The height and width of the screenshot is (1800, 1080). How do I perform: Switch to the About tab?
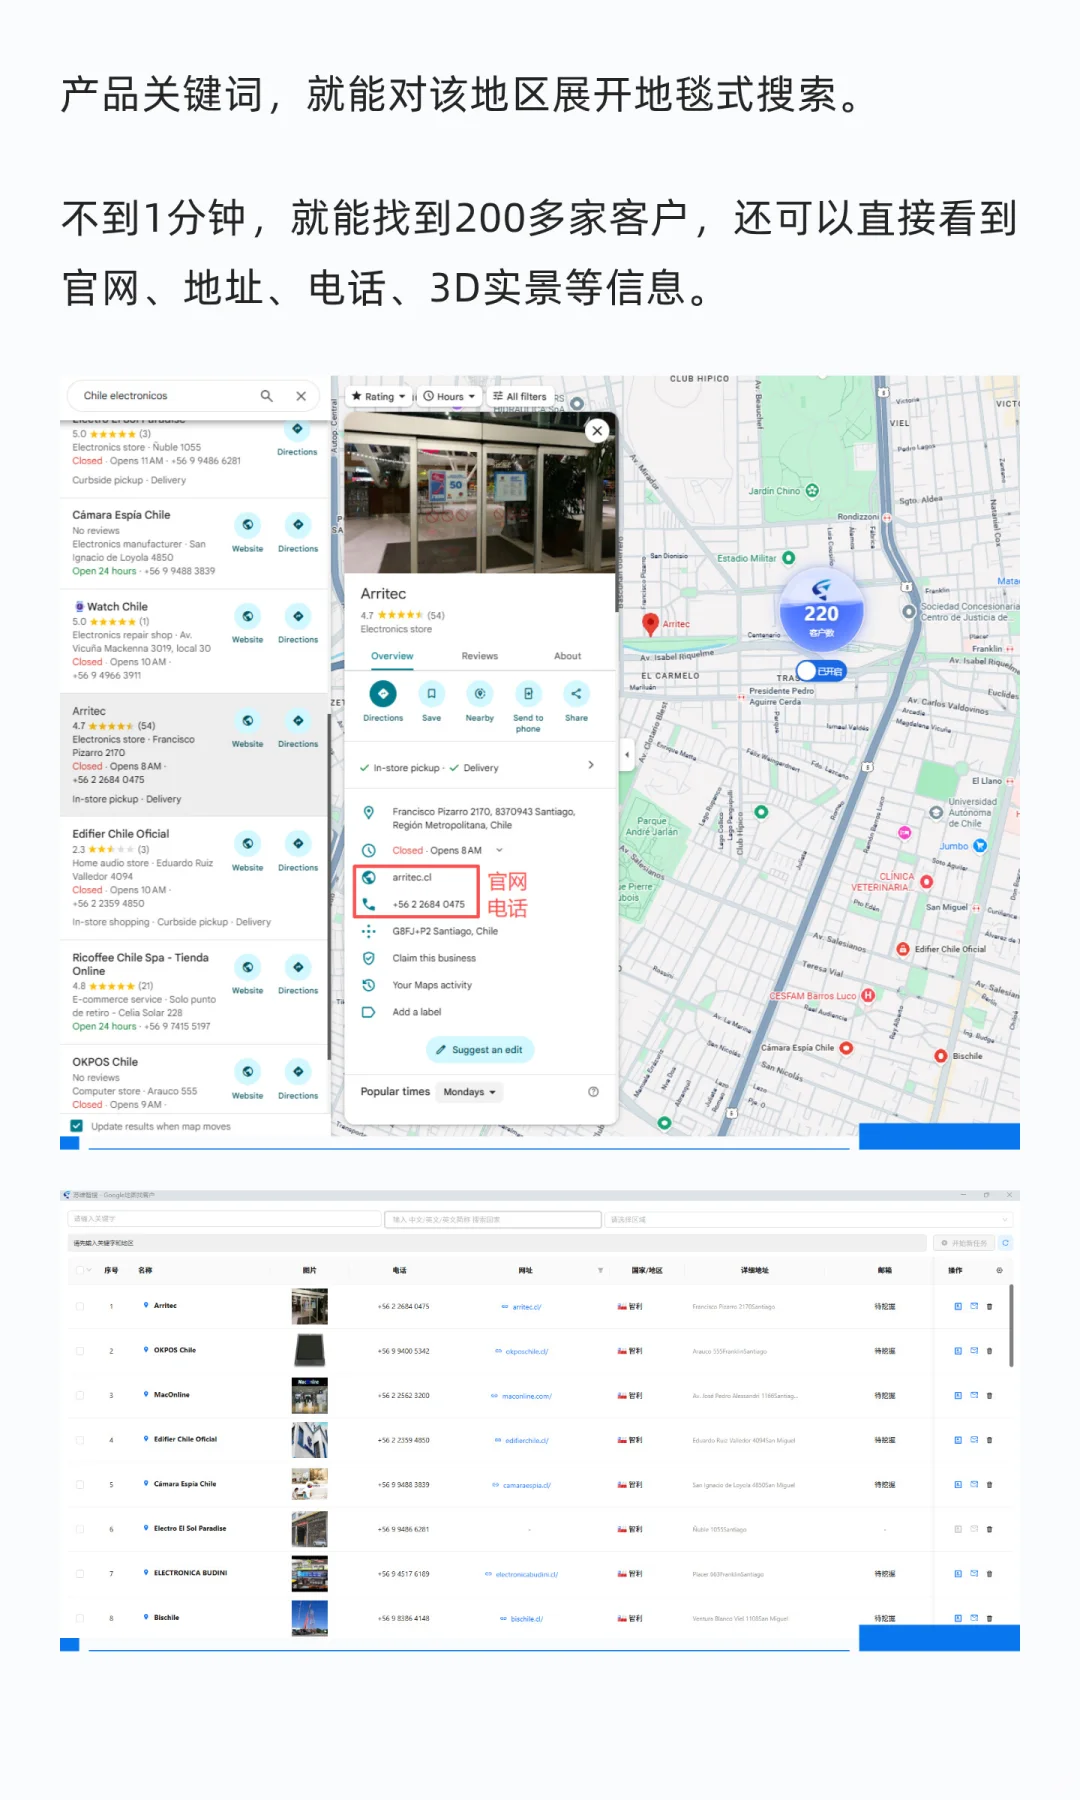coord(567,656)
